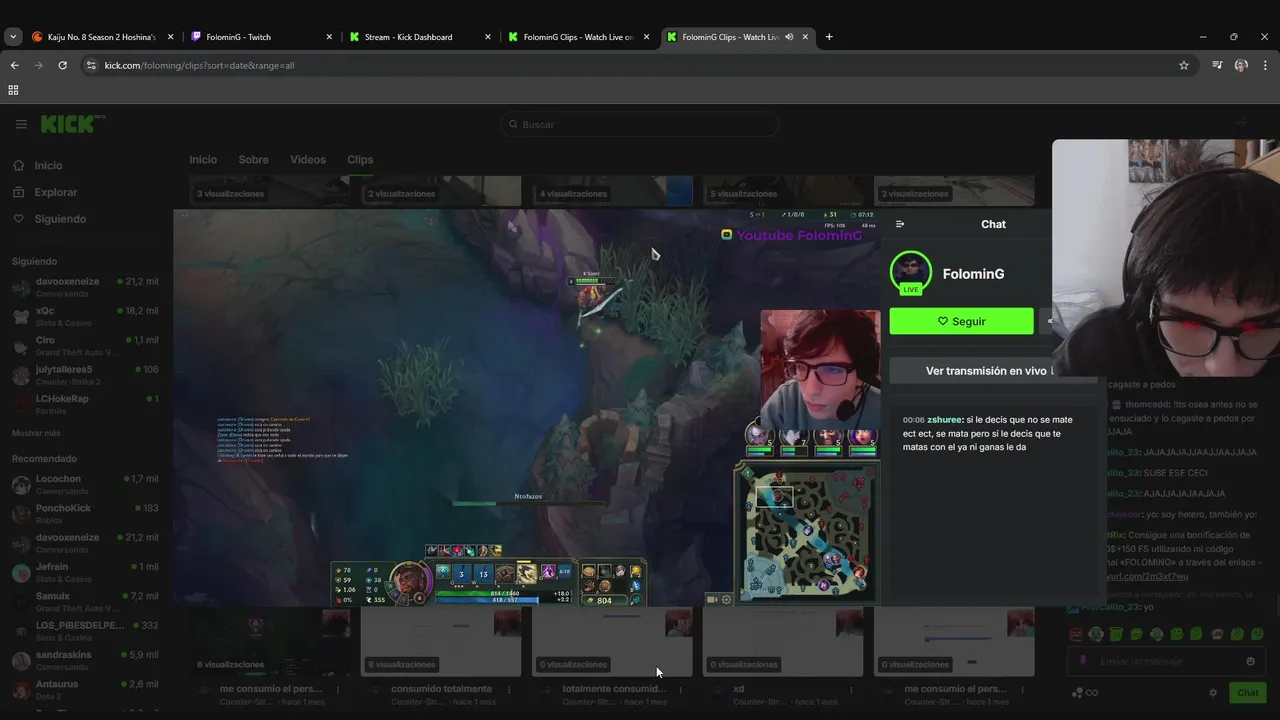Open options for the 'xd' clip
The image size is (1280, 720).
[850, 689]
